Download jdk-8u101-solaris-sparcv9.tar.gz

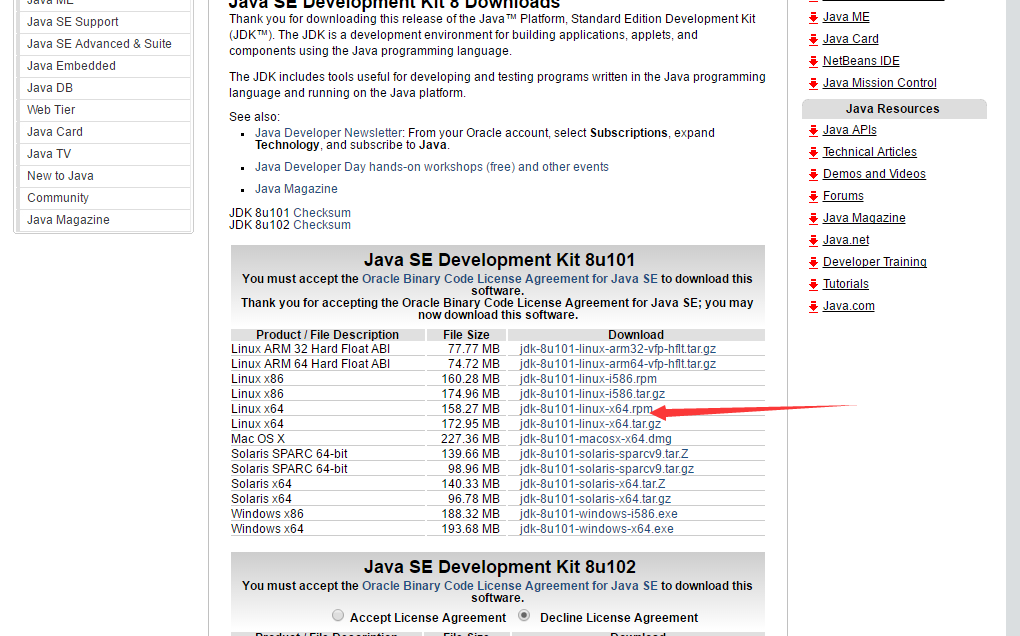coord(606,469)
